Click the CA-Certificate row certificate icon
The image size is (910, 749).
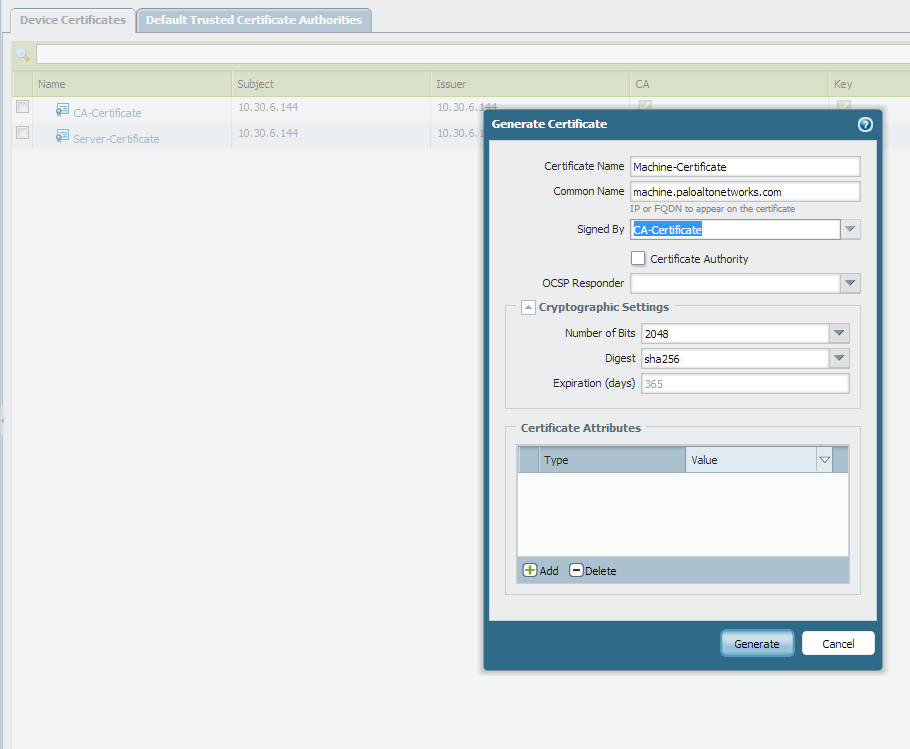click(x=62, y=111)
